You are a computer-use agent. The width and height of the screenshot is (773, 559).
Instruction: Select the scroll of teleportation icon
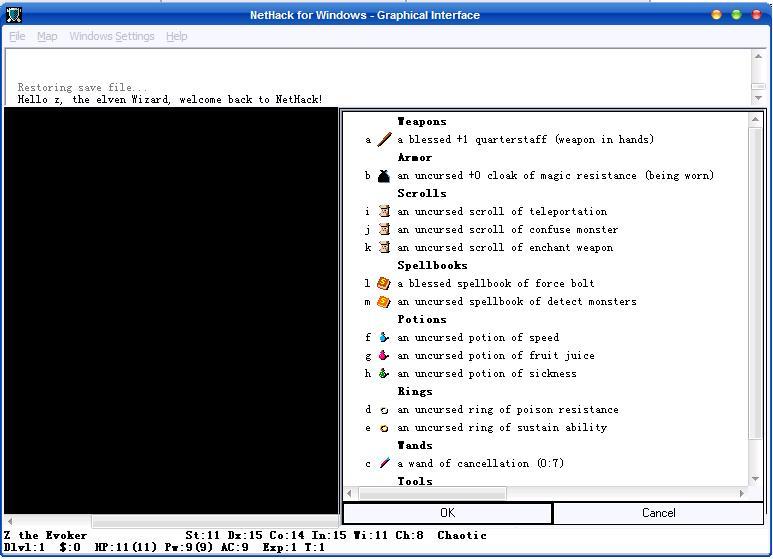(384, 211)
